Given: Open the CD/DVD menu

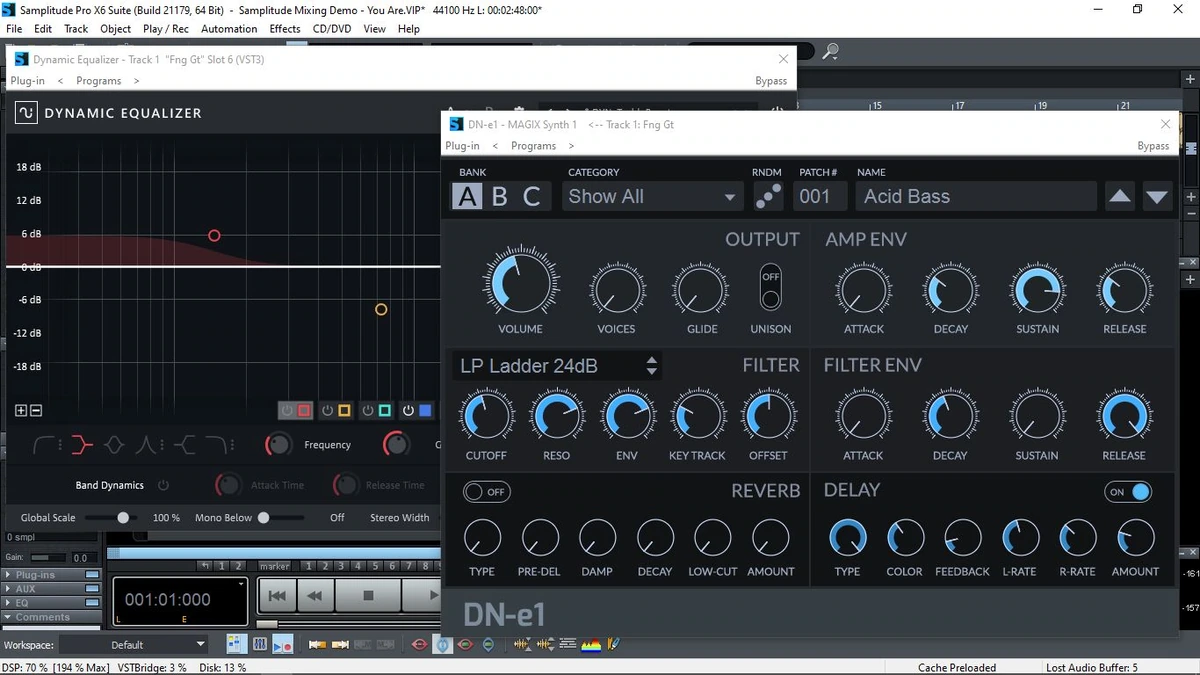Looking at the screenshot, I should pyautogui.click(x=332, y=29).
